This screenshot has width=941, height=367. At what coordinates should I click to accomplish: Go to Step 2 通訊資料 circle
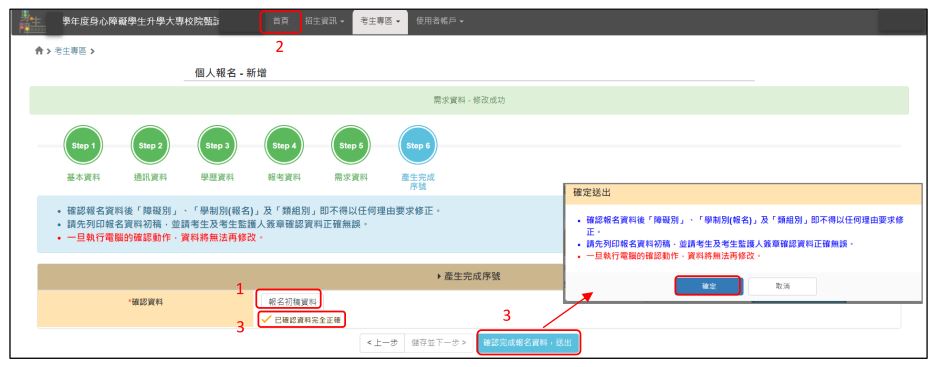coord(150,145)
